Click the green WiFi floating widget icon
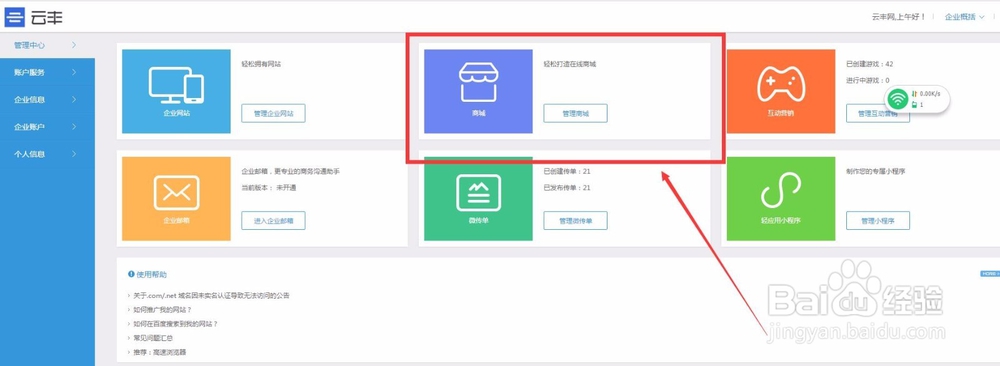The width and height of the screenshot is (1000, 366). pyautogui.click(x=898, y=99)
